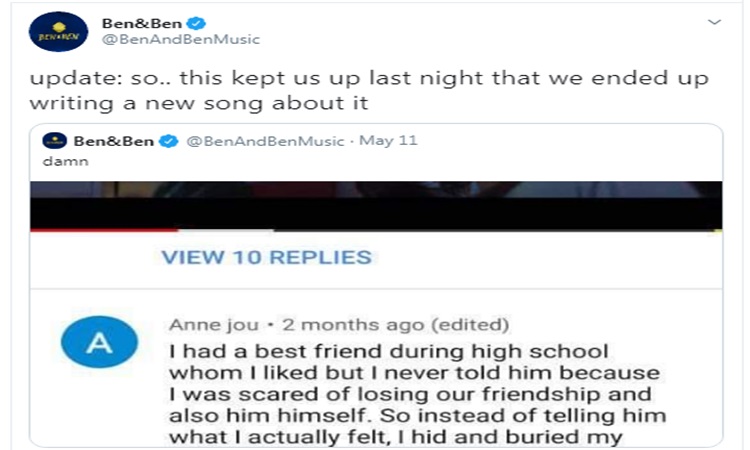Click the verified badge in the quoted tweet
750x450 pixels.
[x=169, y=141]
